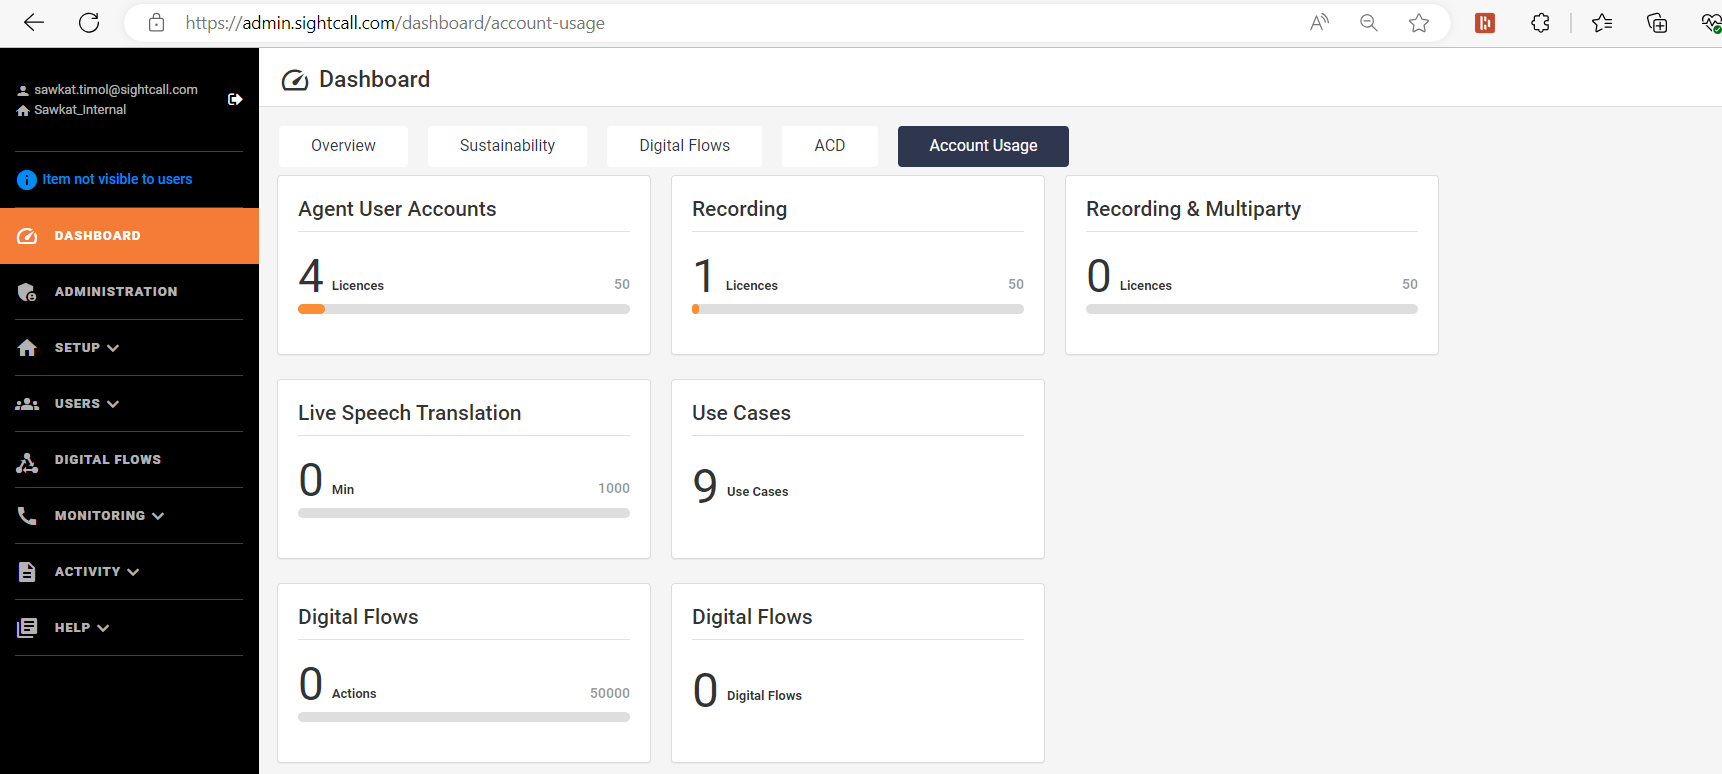Screen dimensions: 1722x774
Task: Click the Monitoring phone icon
Action: coord(27,516)
